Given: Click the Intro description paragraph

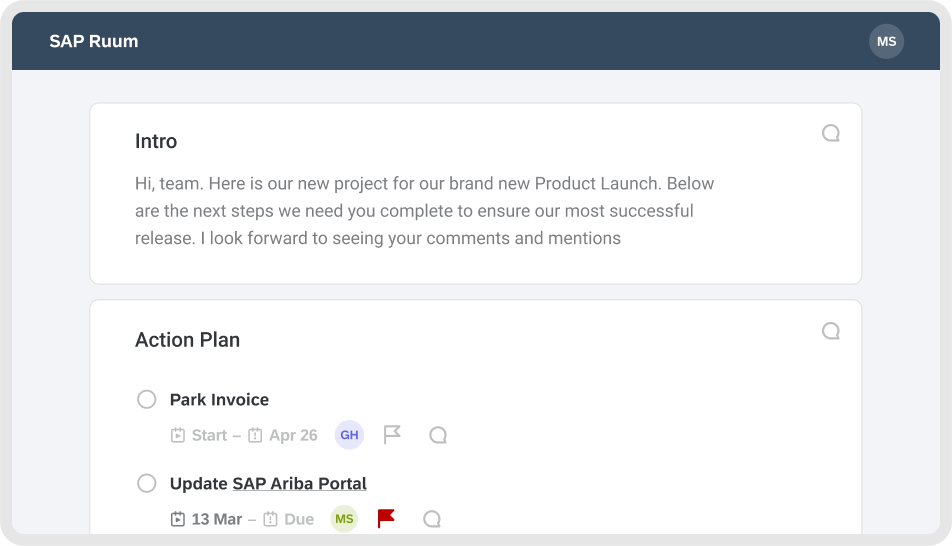Looking at the screenshot, I should 425,211.
